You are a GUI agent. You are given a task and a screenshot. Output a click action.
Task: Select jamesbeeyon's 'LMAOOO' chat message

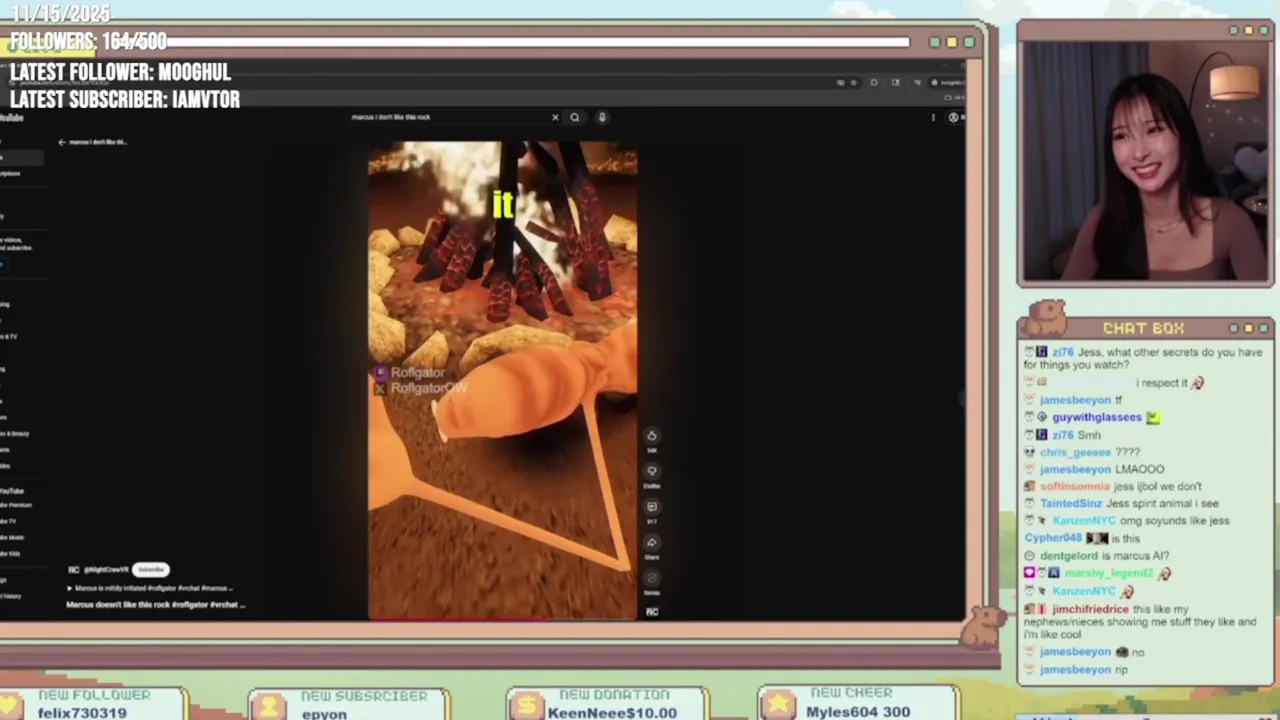(1094, 469)
